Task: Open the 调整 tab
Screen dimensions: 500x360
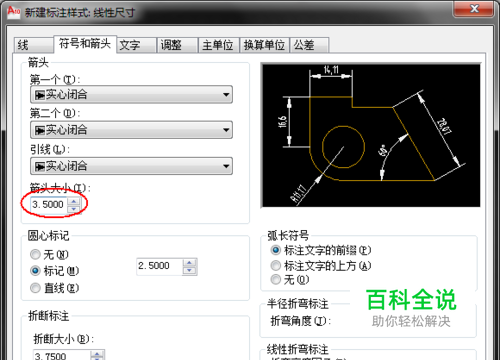Action: click(178, 45)
